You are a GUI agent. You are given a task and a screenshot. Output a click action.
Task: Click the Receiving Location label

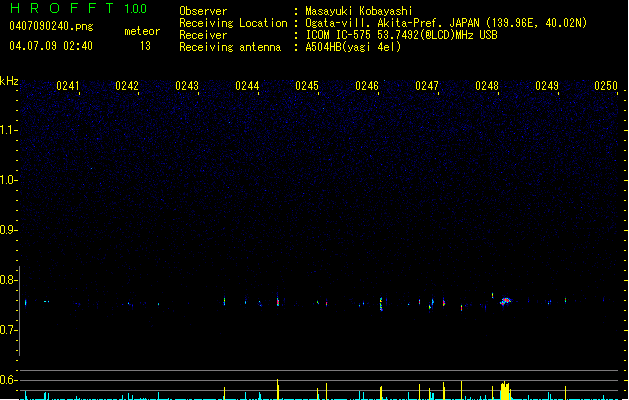click(233, 23)
